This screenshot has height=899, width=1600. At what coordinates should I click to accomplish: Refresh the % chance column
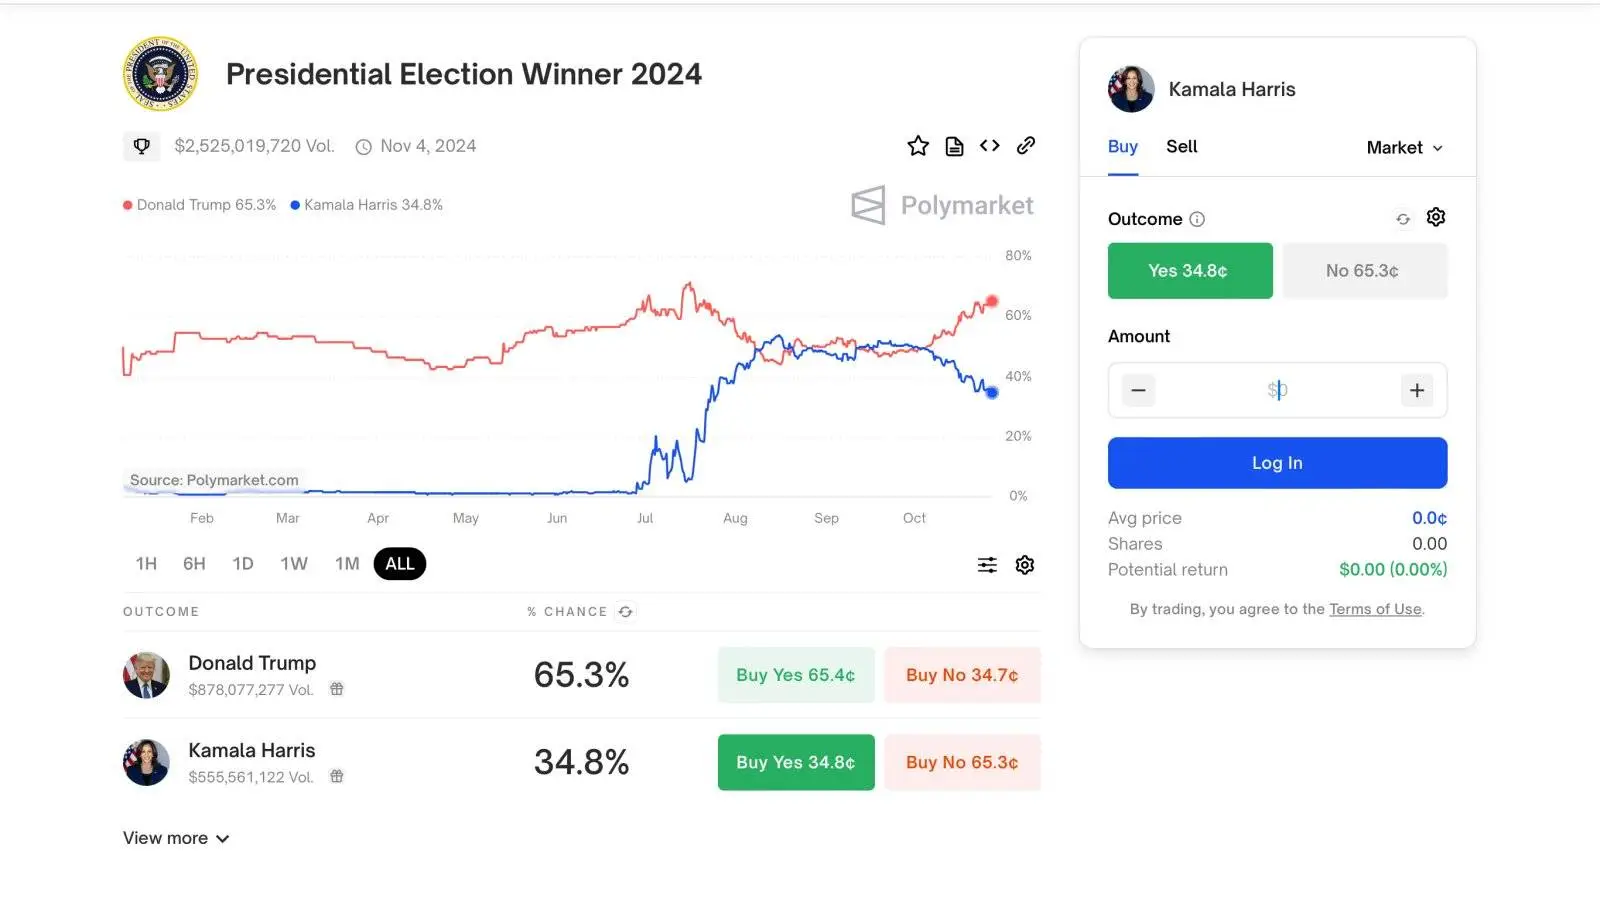click(x=626, y=612)
